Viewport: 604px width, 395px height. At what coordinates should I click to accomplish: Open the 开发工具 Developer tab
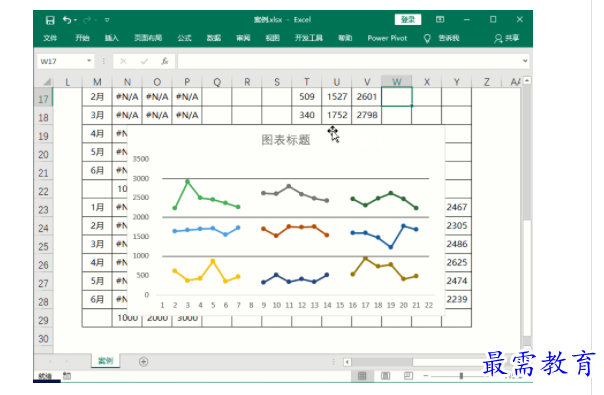click(x=309, y=38)
